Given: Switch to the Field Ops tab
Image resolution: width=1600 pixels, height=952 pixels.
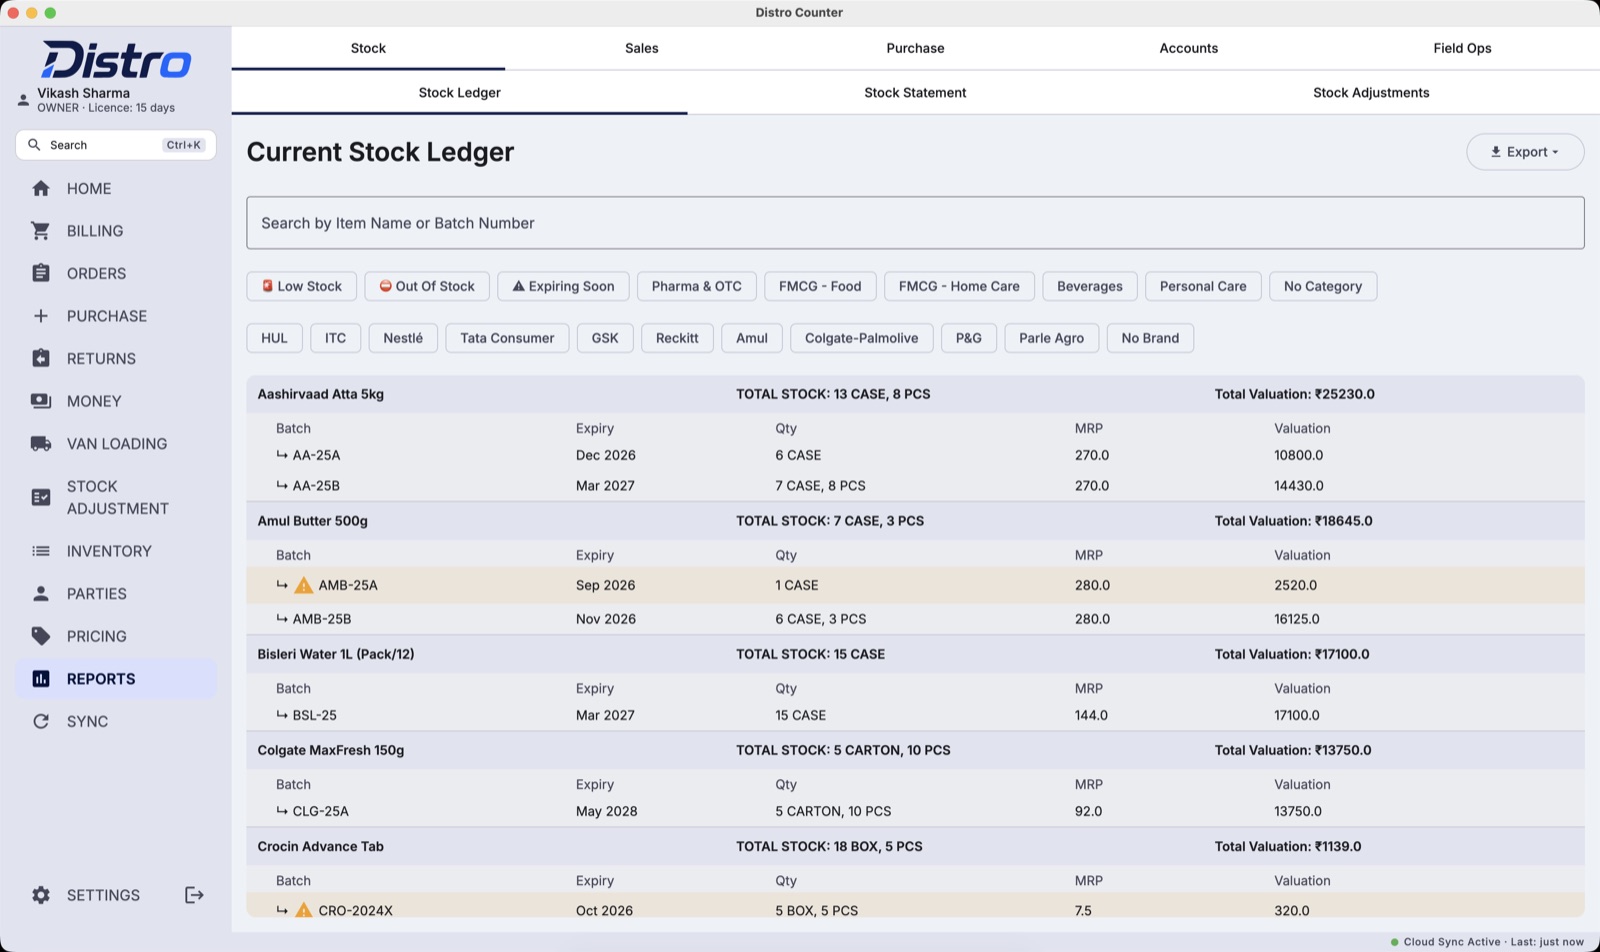Looking at the screenshot, I should click(1462, 48).
